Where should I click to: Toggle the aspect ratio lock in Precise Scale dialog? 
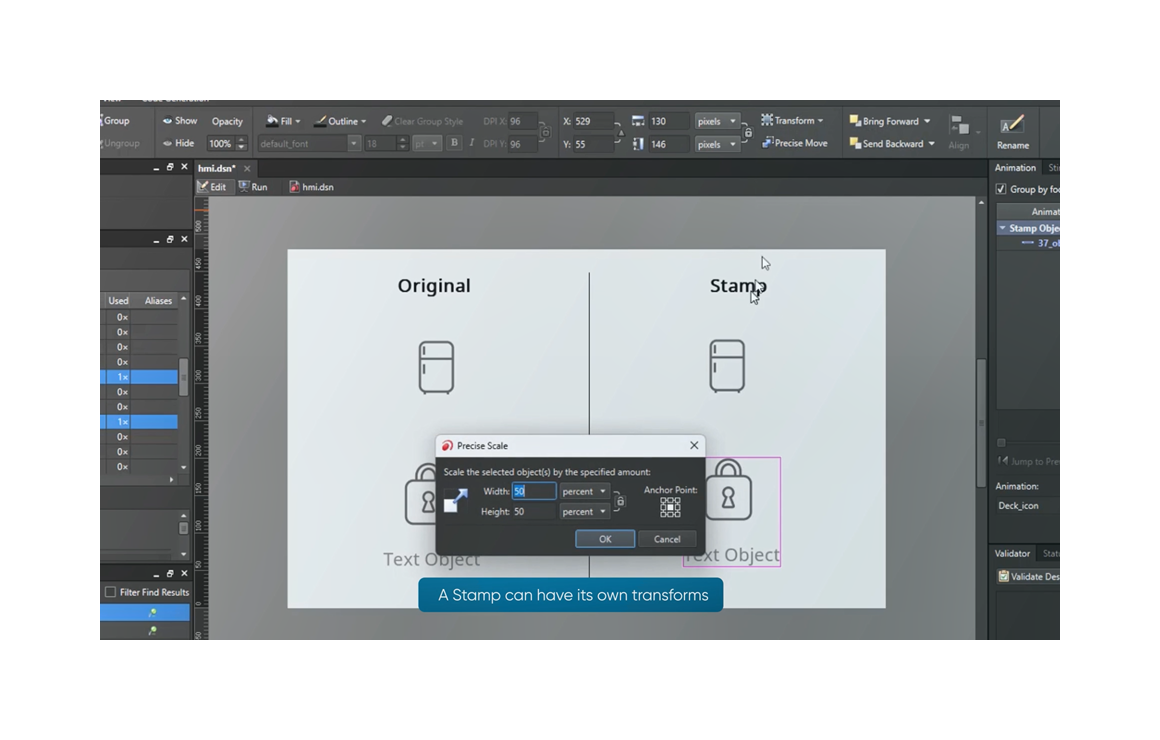[620, 501]
